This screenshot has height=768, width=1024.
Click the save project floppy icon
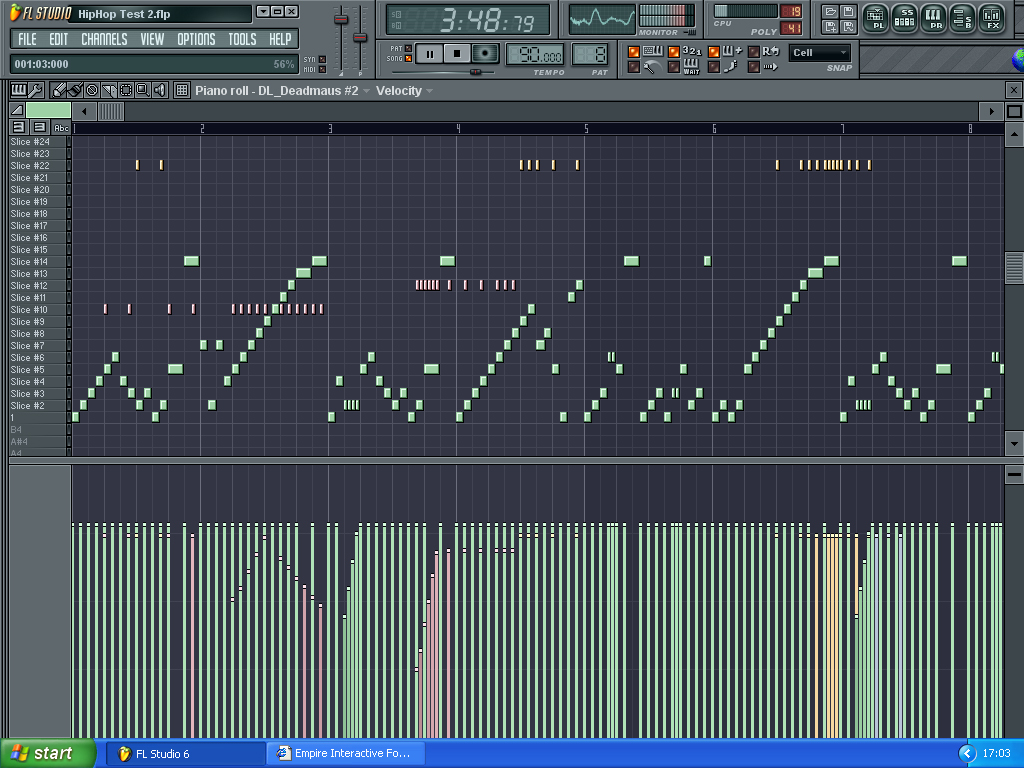848,11
